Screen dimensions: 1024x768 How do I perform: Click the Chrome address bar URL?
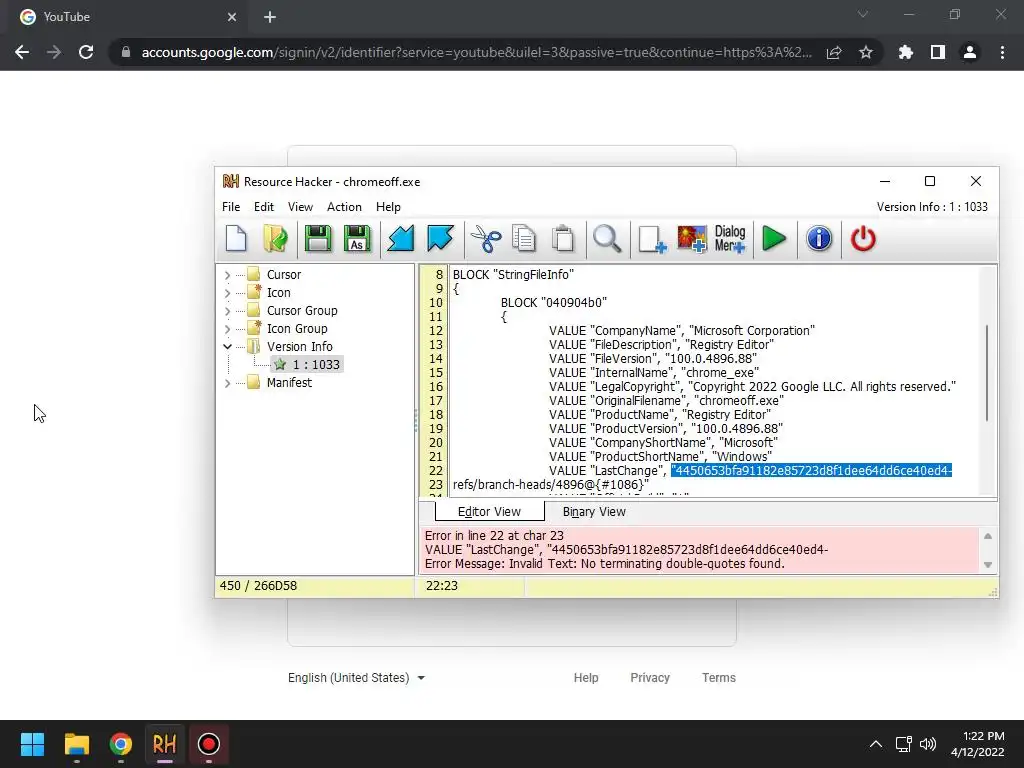477,52
